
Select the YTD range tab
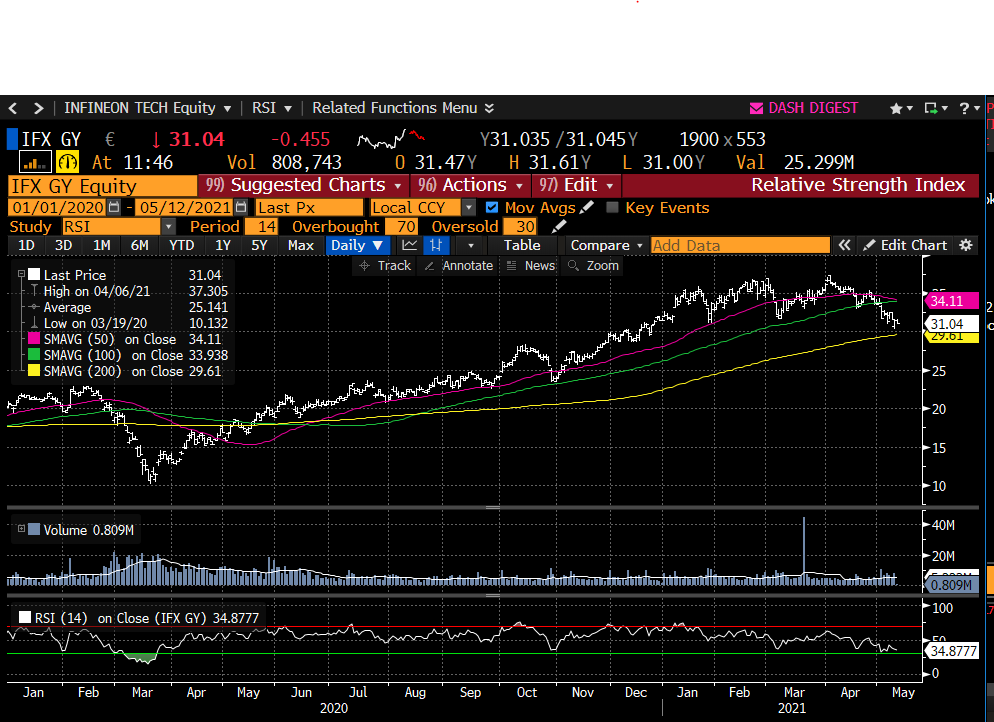click(181, 245)
